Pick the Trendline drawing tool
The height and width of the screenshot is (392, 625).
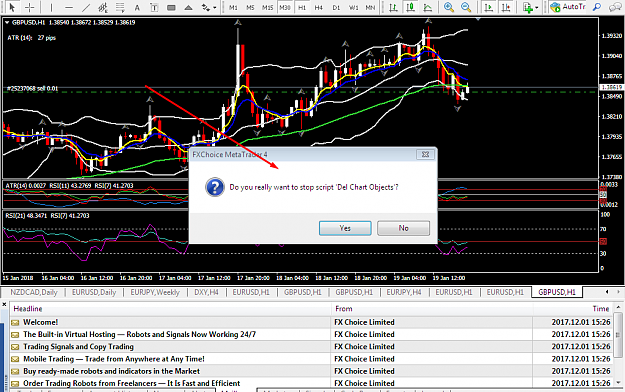point(86,7)
